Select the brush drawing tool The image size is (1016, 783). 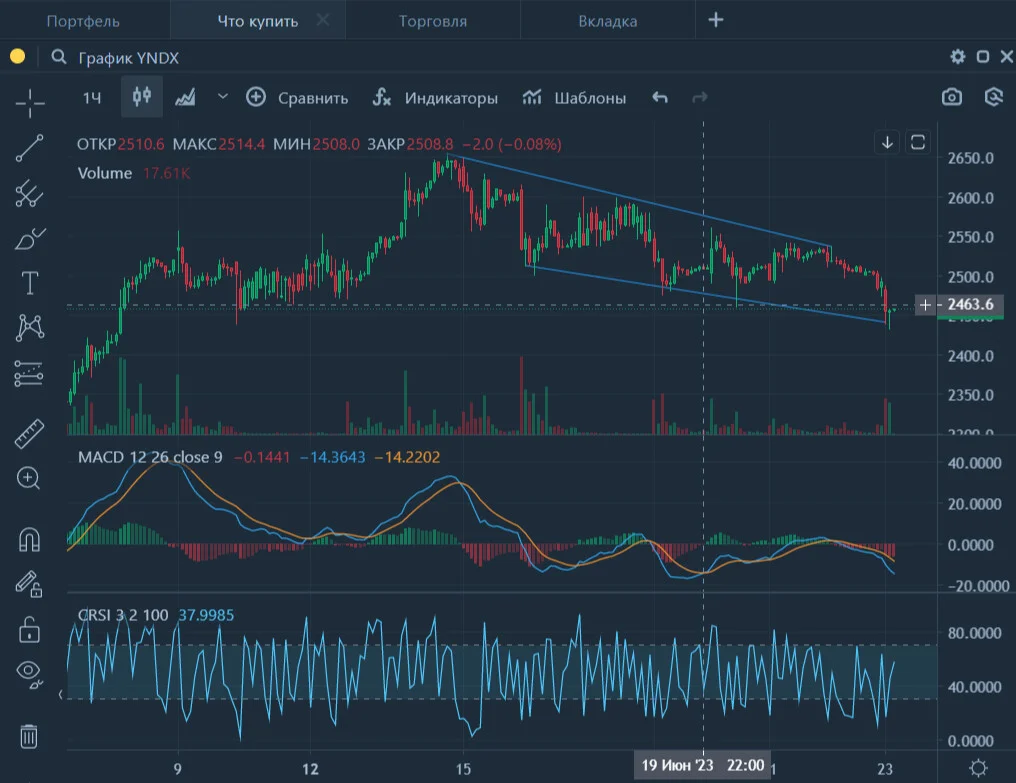click(x=30, y=239)
